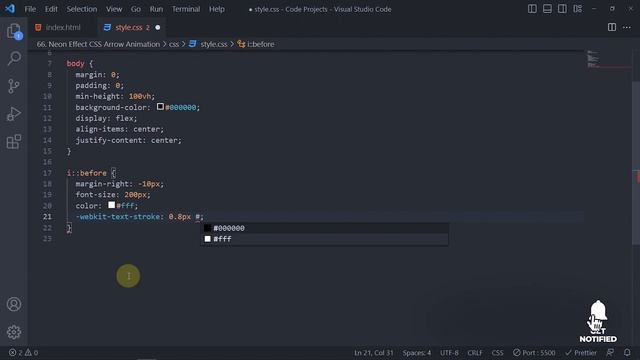Split the editor to the right
The width and height of the screenshot is (640, 360).
[x=611, y=27]
